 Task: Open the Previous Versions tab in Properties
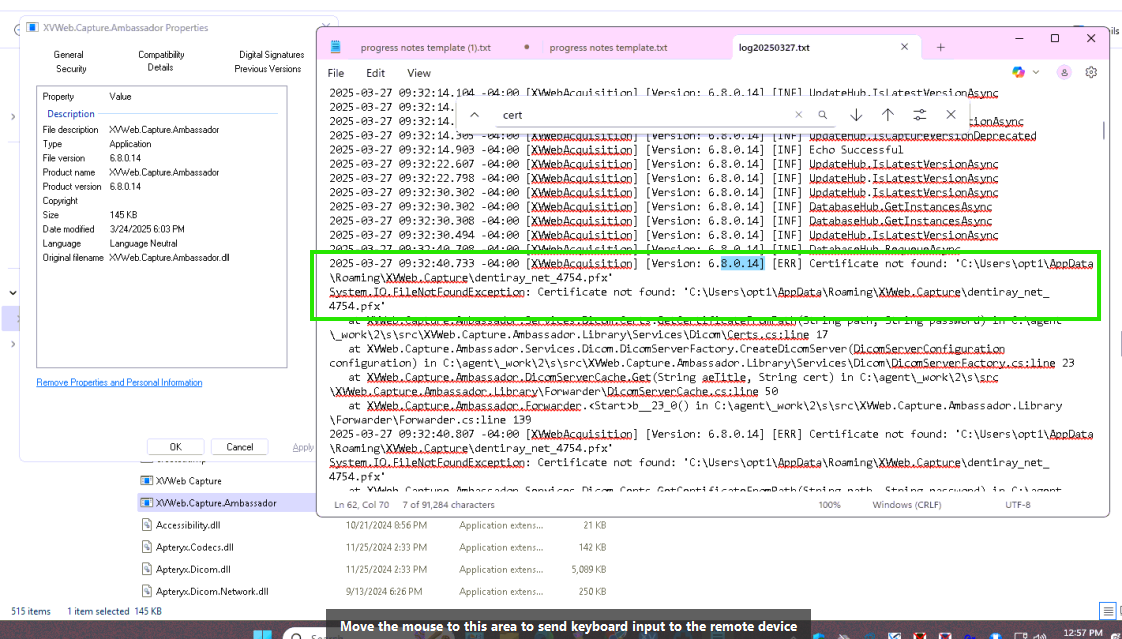[x=268, y=69]
